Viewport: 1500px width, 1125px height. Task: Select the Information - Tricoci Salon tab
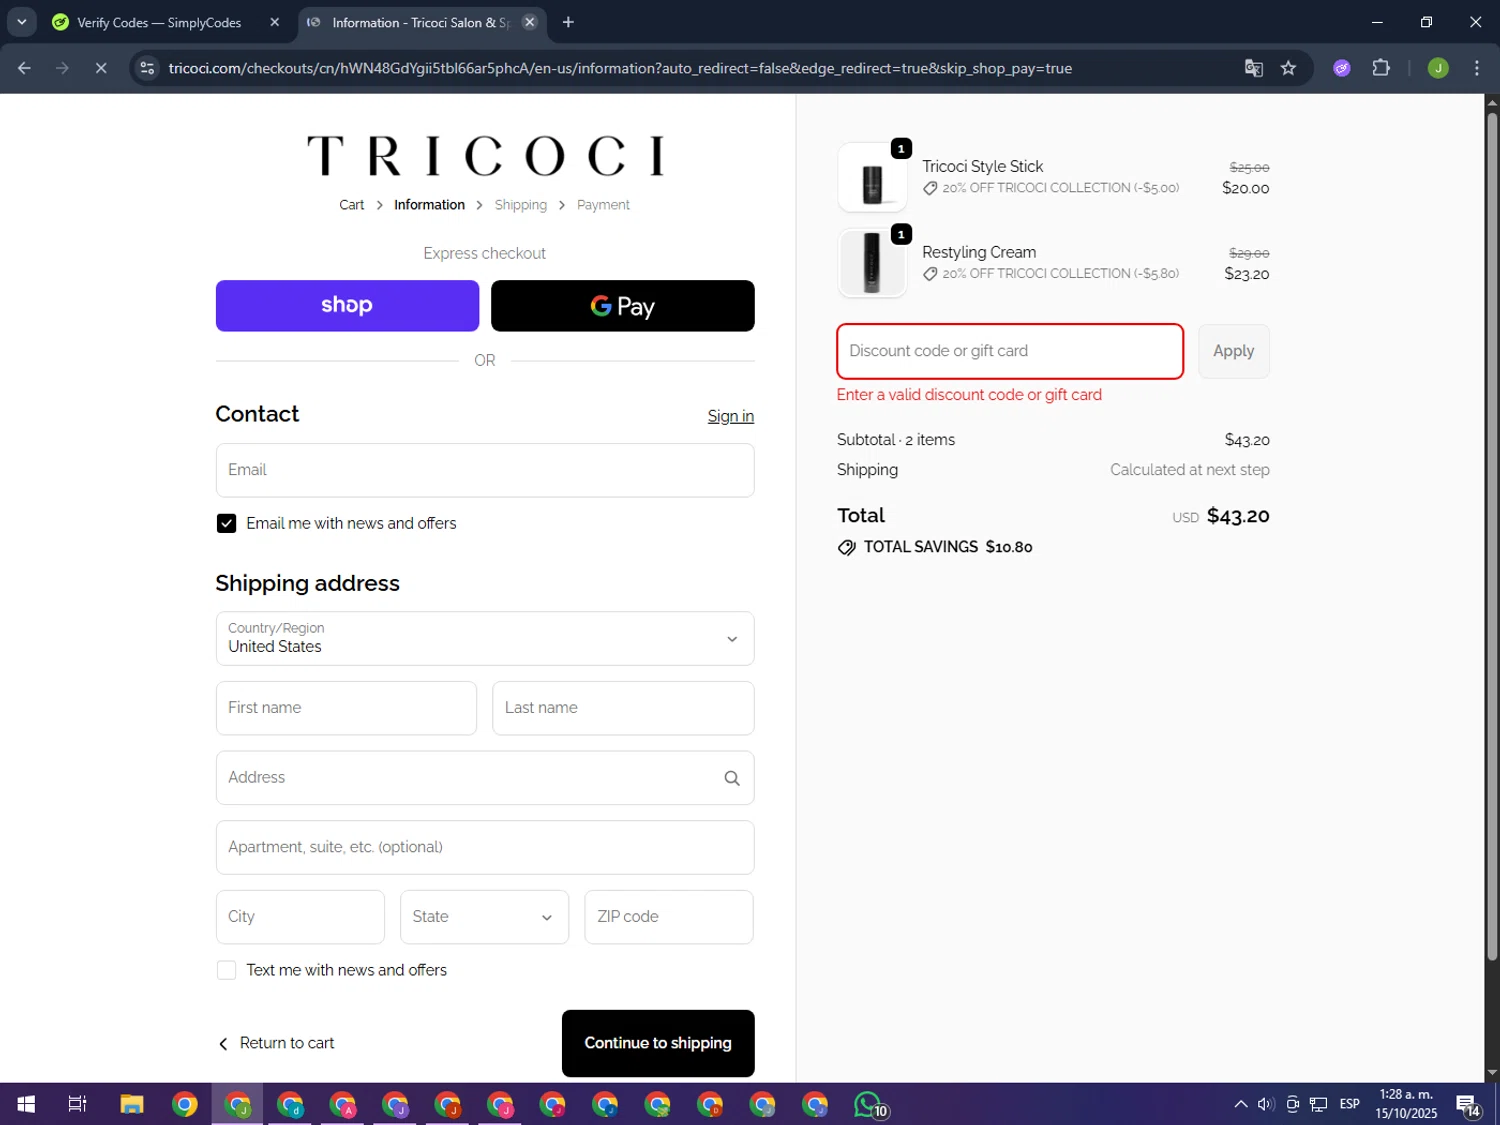(x=421, y=22)
